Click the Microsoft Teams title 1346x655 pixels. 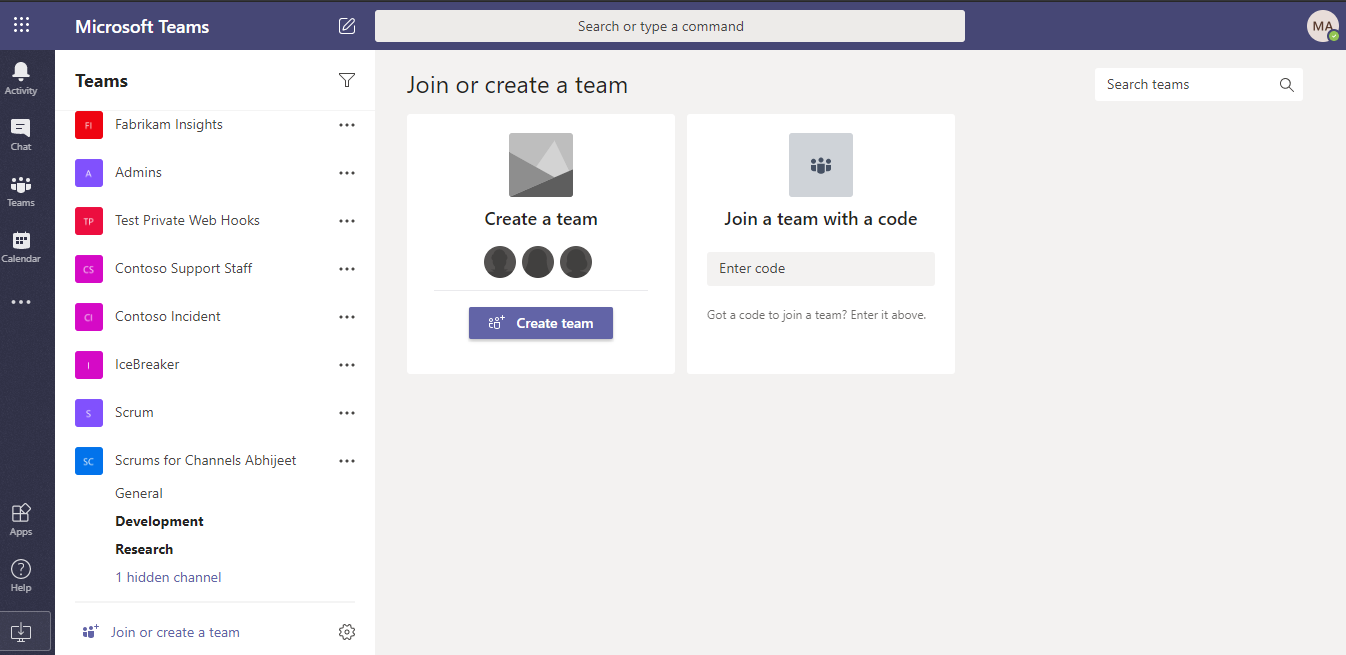(142, 27)
